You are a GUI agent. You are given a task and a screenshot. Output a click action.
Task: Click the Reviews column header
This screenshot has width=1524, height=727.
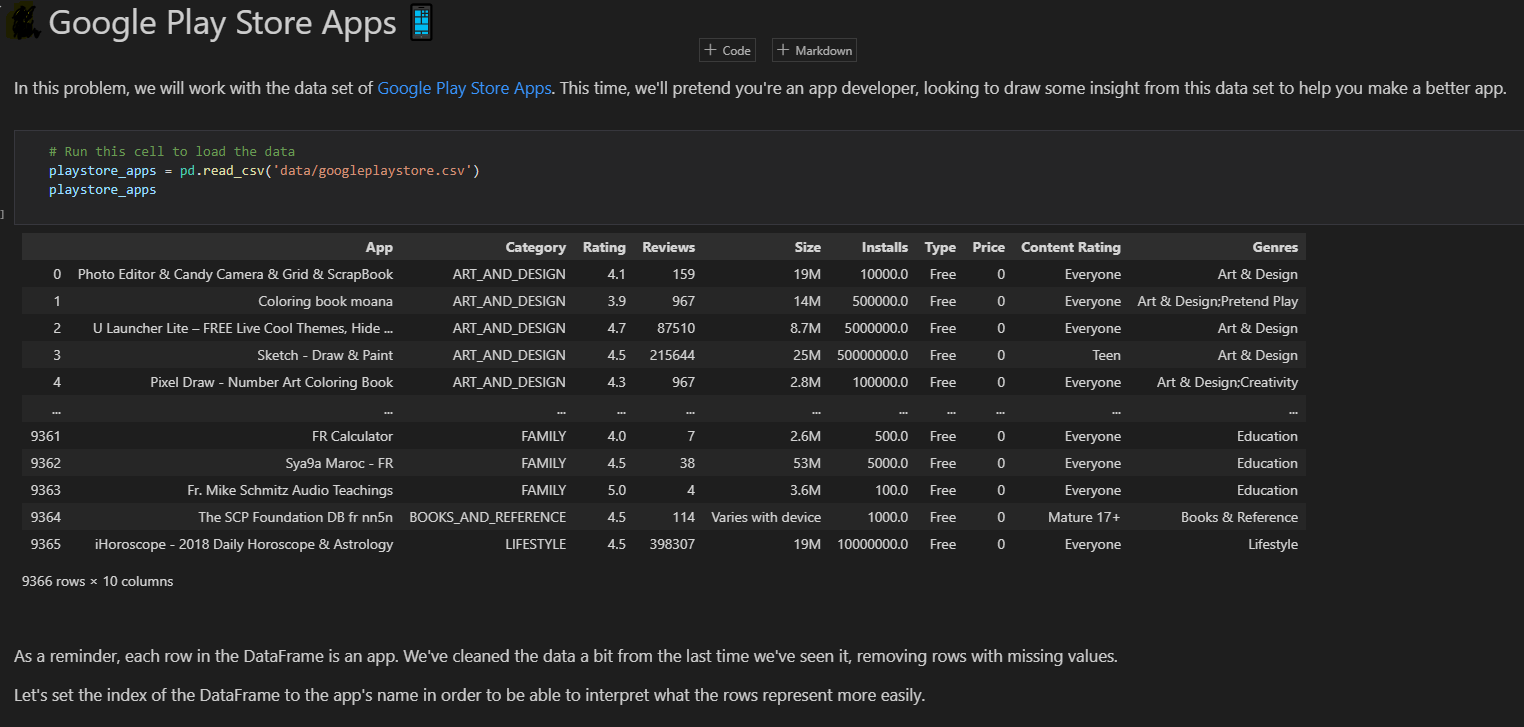[668, 247]
